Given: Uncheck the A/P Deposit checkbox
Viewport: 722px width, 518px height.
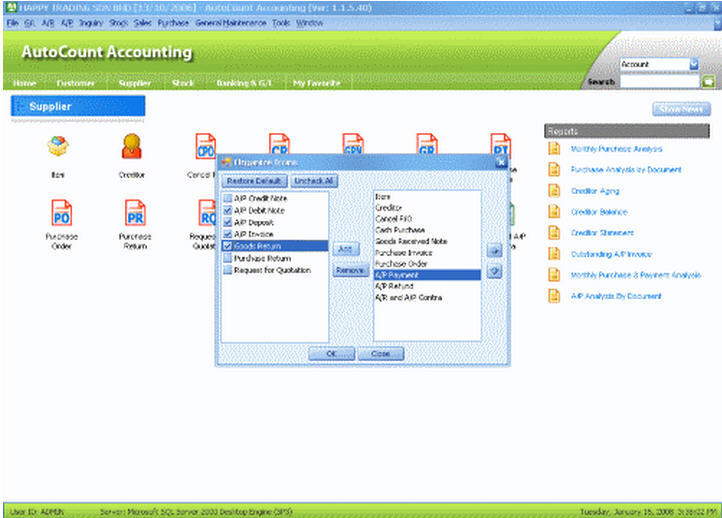Looking at the screenshot, I should [227, 222].
